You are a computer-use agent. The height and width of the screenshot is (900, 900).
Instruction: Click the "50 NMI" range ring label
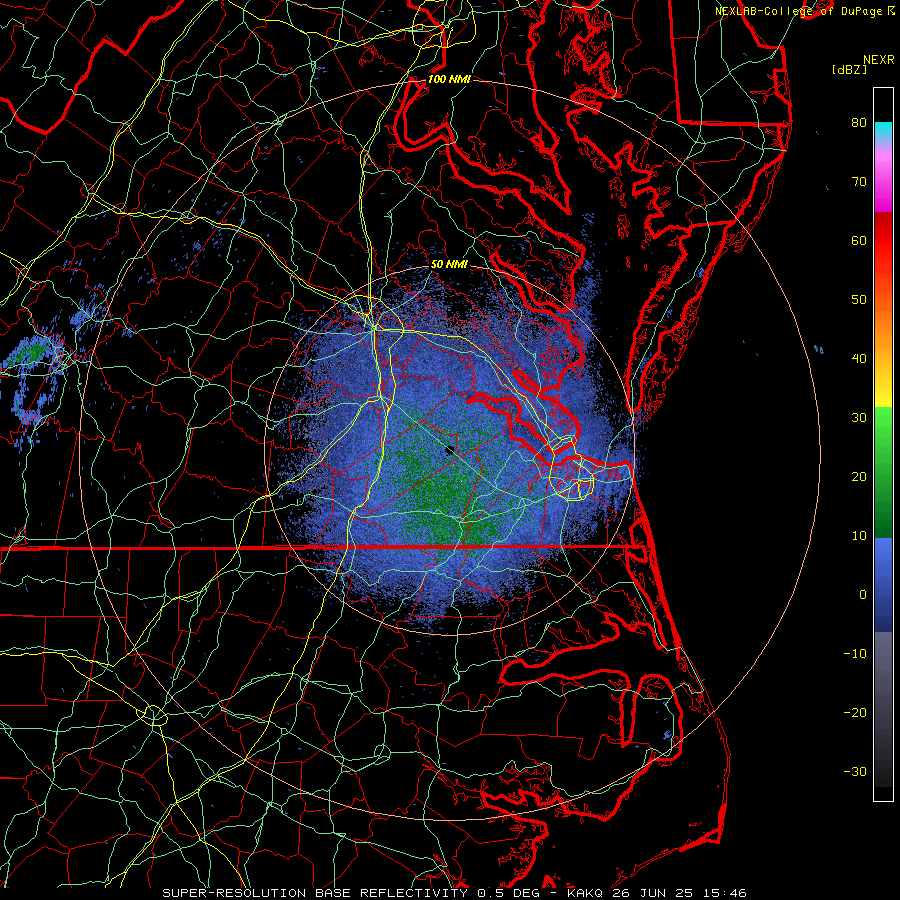[449, 265]
